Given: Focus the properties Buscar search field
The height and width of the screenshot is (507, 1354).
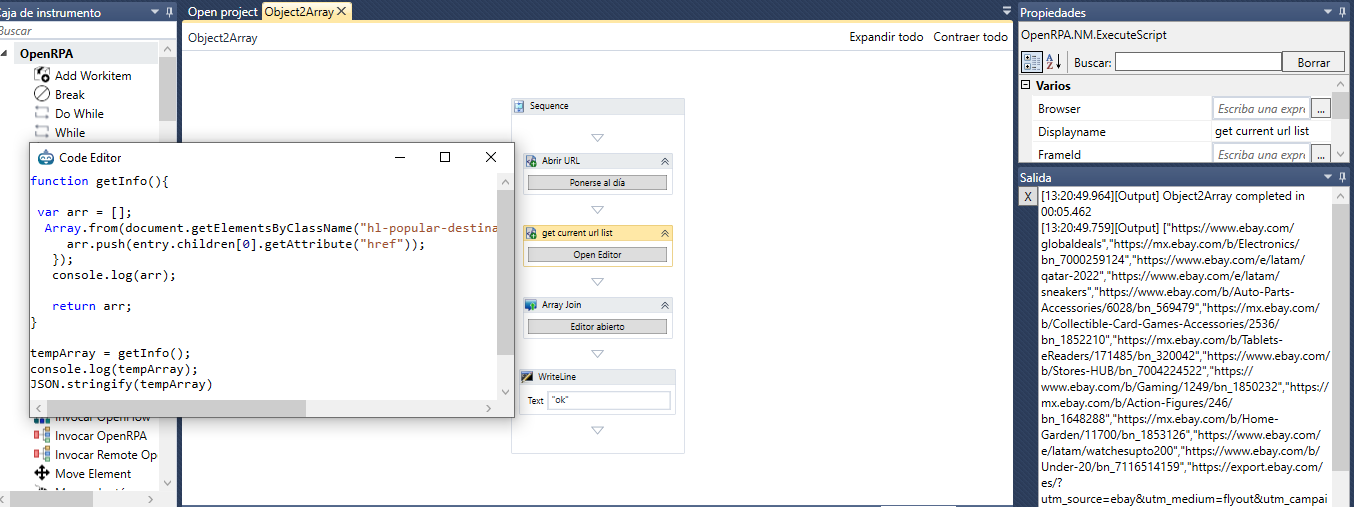Looking at the screenshot, I should point(1198,62).
